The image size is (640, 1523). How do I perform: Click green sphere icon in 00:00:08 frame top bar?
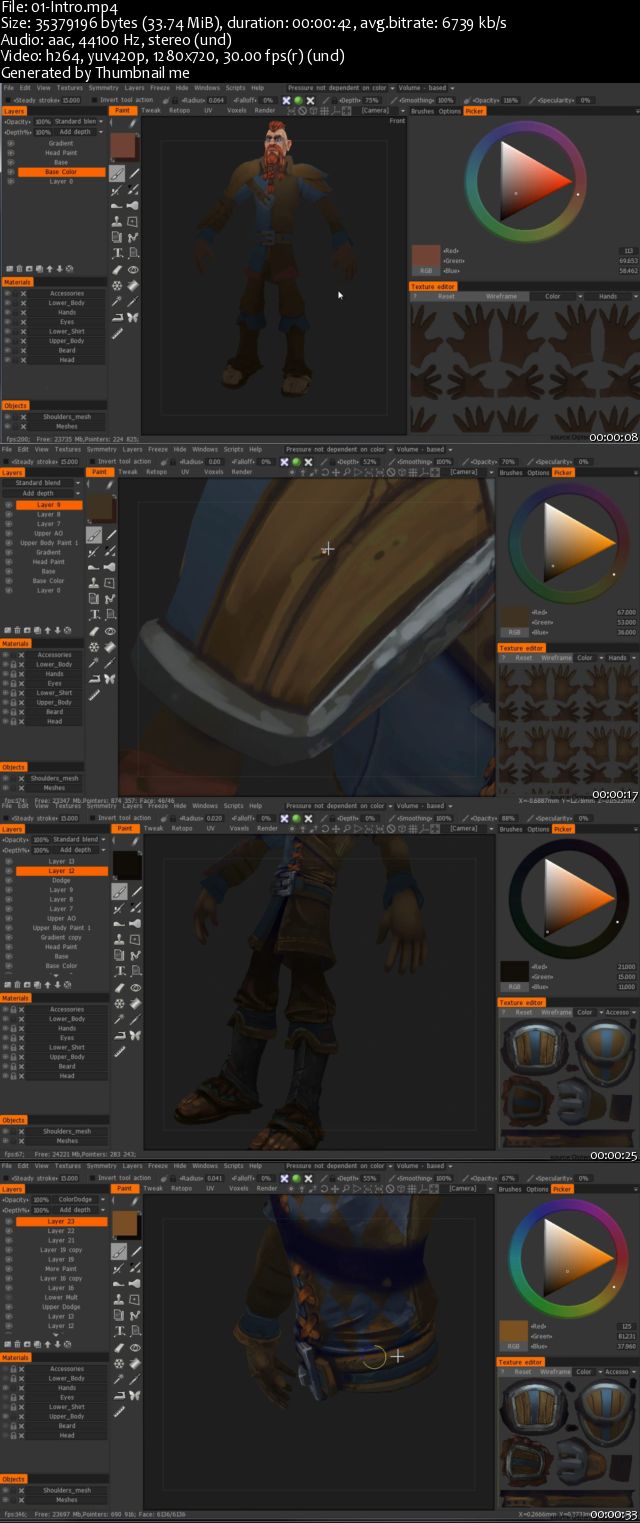coord(298,100)
